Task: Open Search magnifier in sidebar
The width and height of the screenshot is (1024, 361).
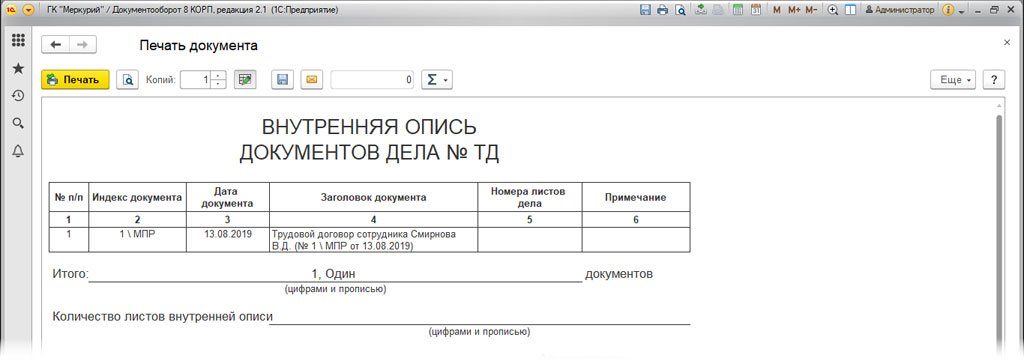Action: coord(18,123)
